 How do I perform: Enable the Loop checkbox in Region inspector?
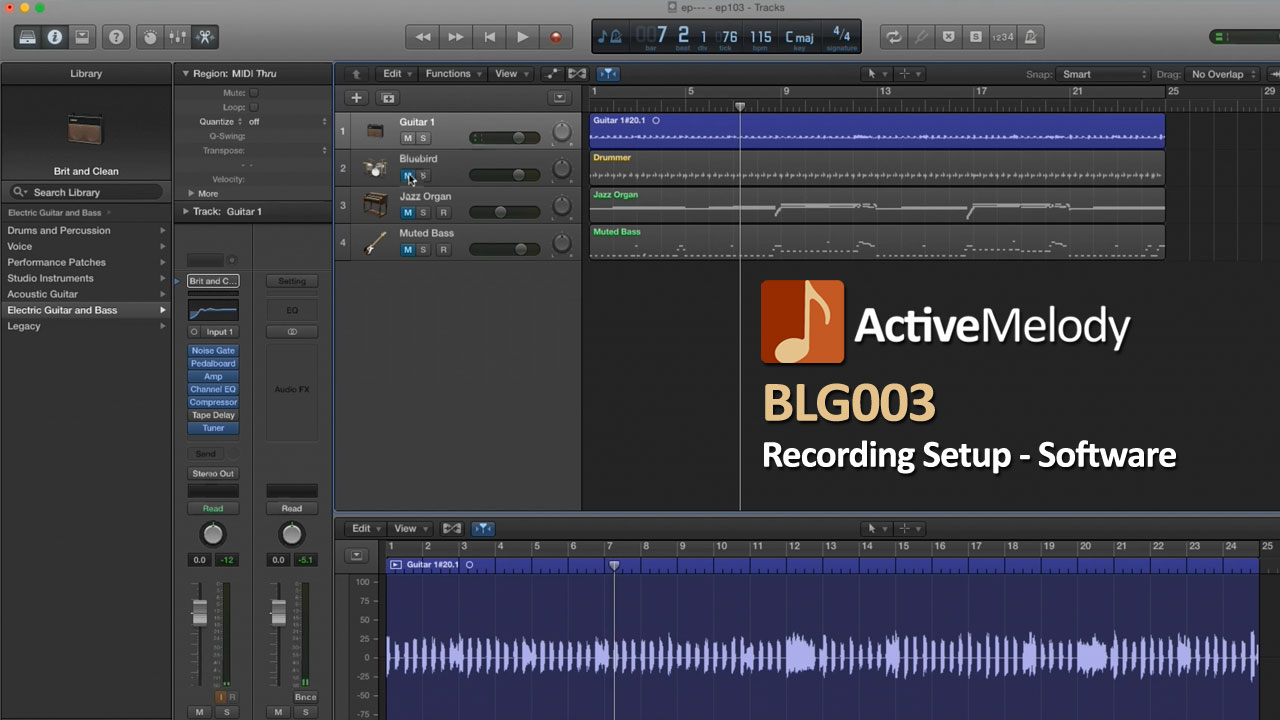[x=254, y=107]
